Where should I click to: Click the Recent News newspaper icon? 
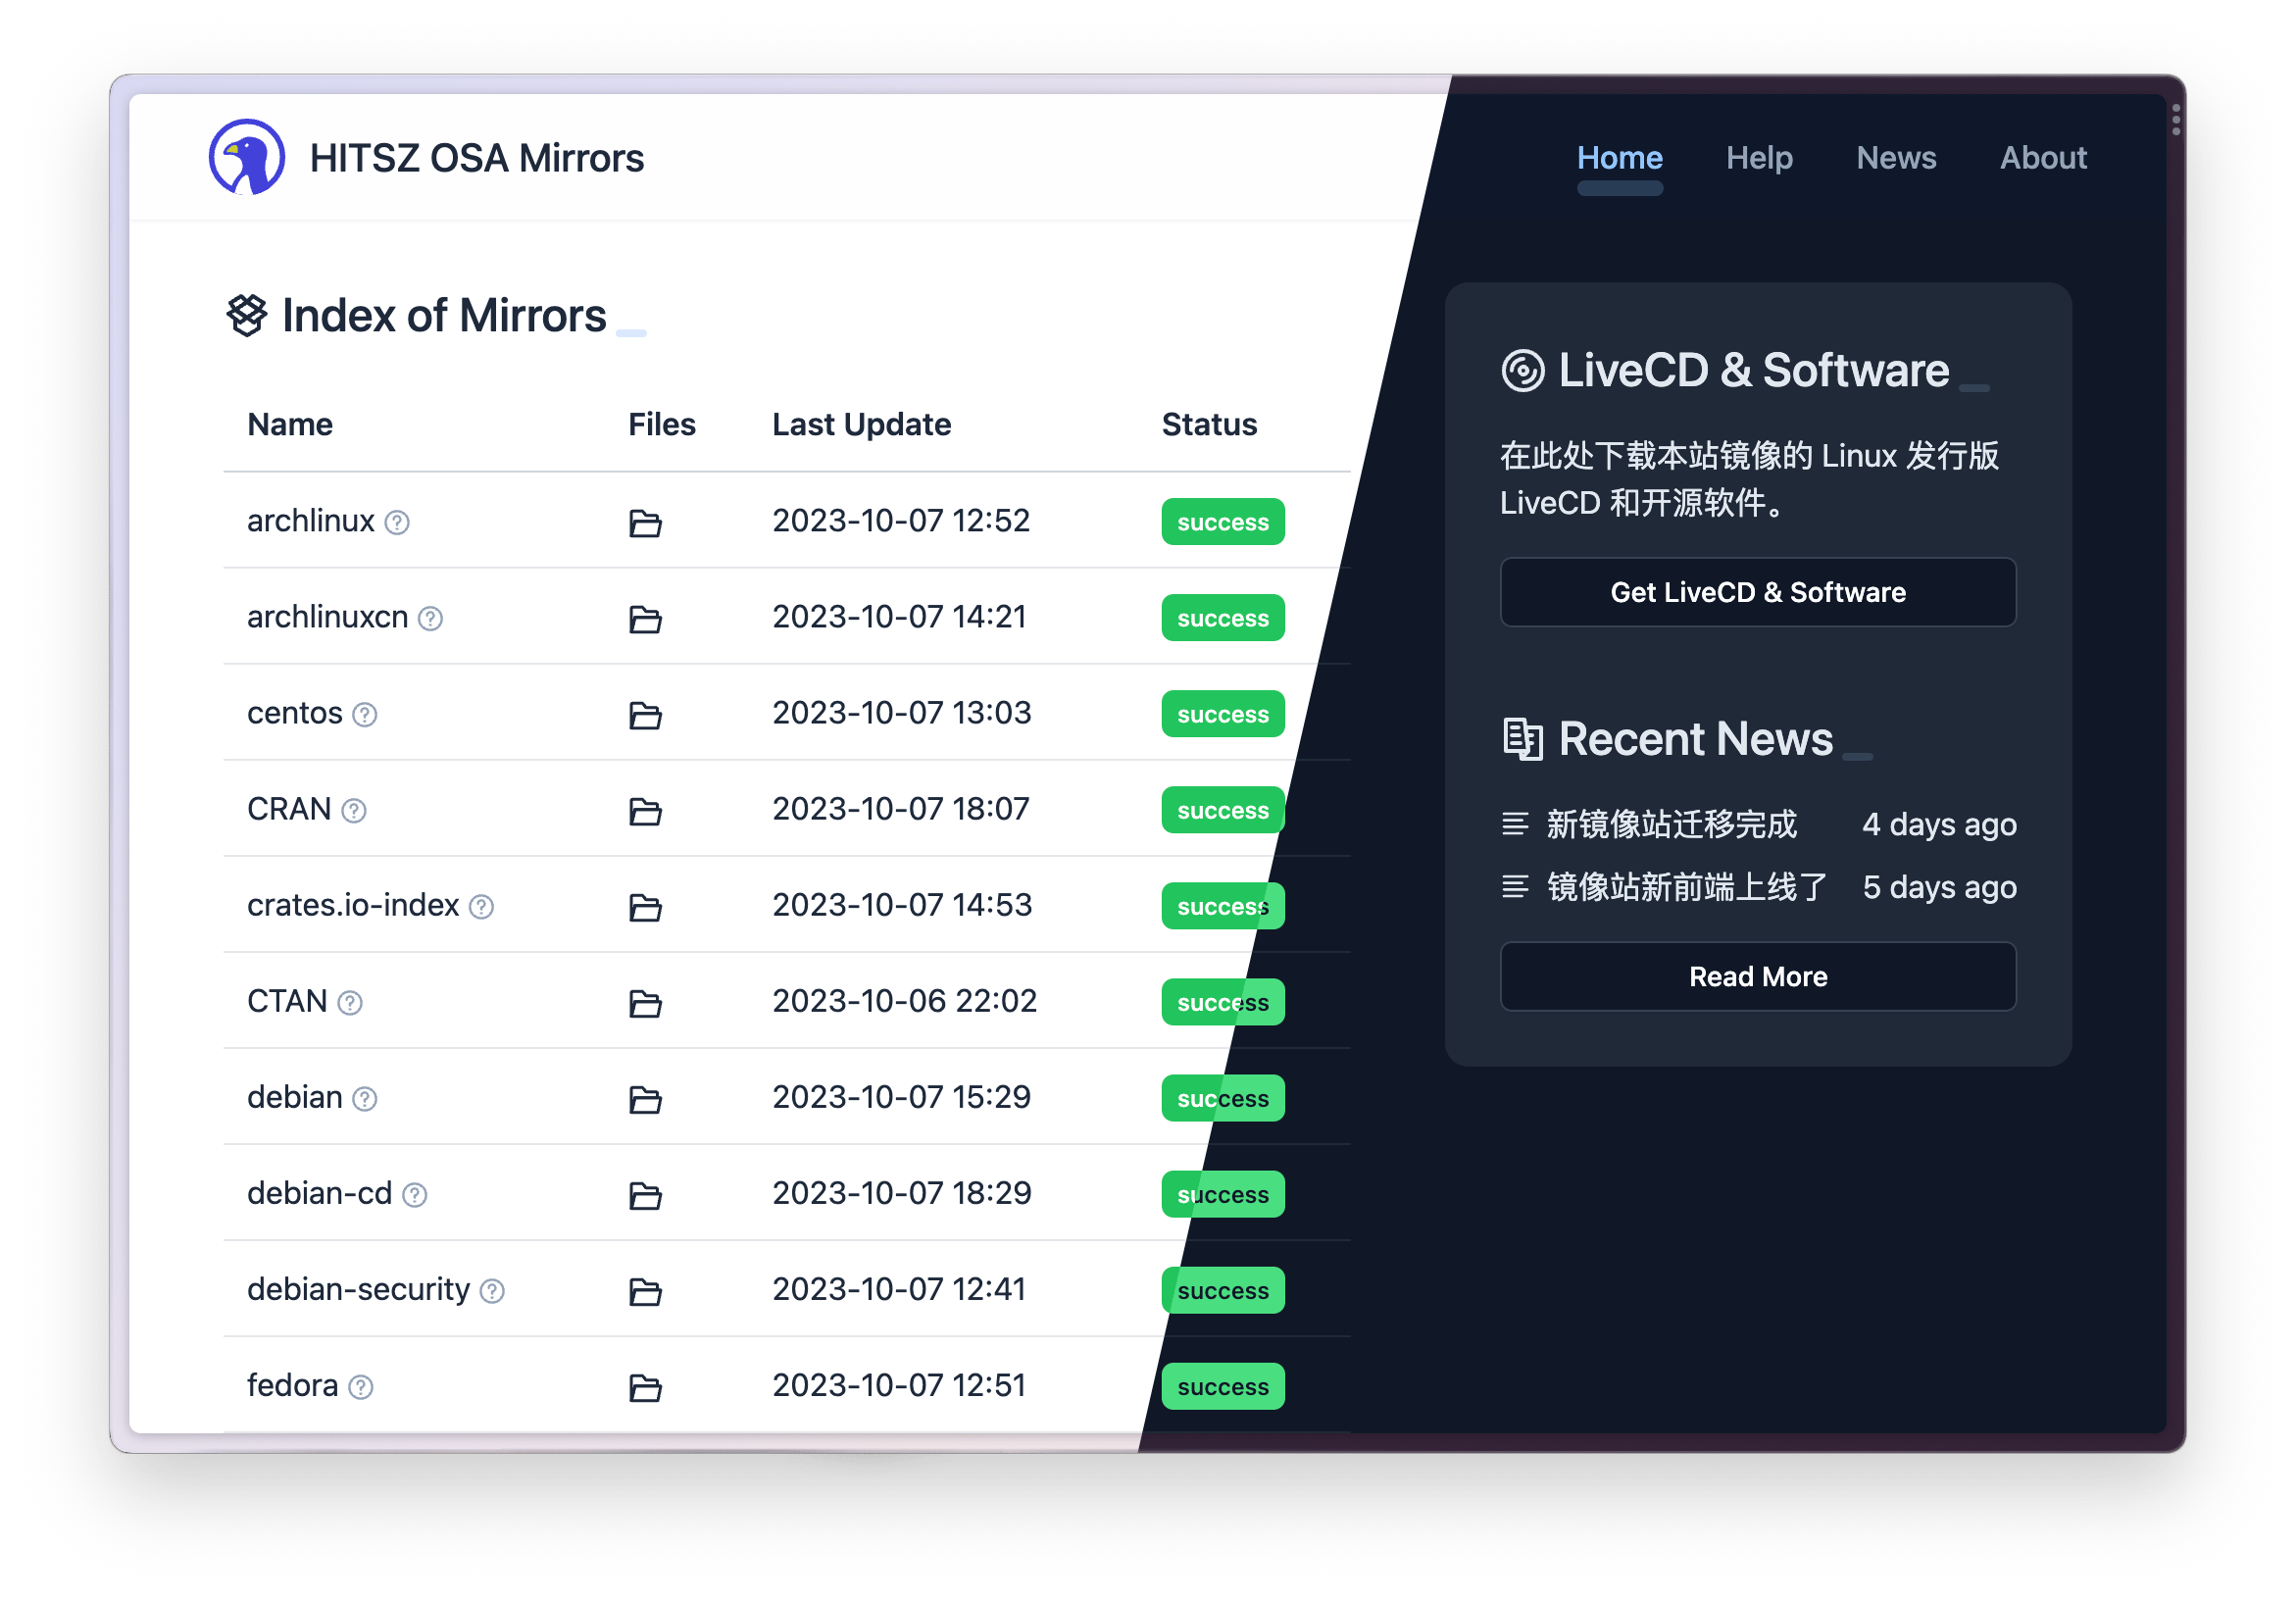click(x=1524, y=740)
